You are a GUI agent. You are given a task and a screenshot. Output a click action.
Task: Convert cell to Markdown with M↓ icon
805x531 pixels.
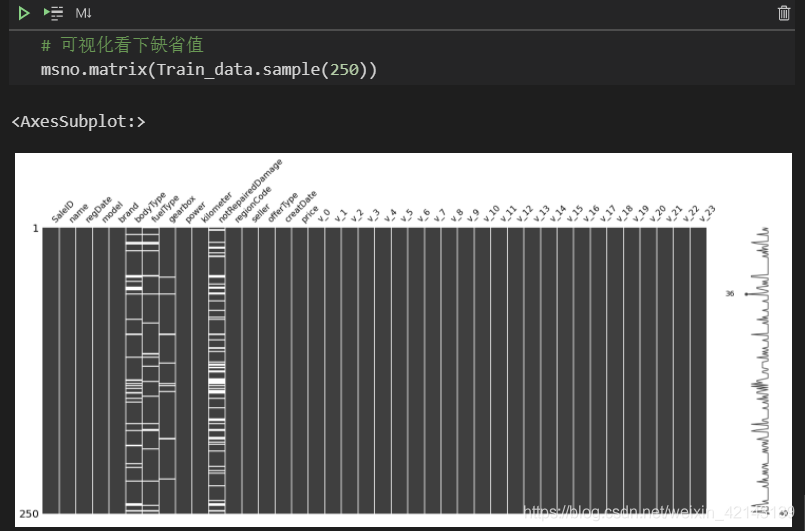(84, 13)
